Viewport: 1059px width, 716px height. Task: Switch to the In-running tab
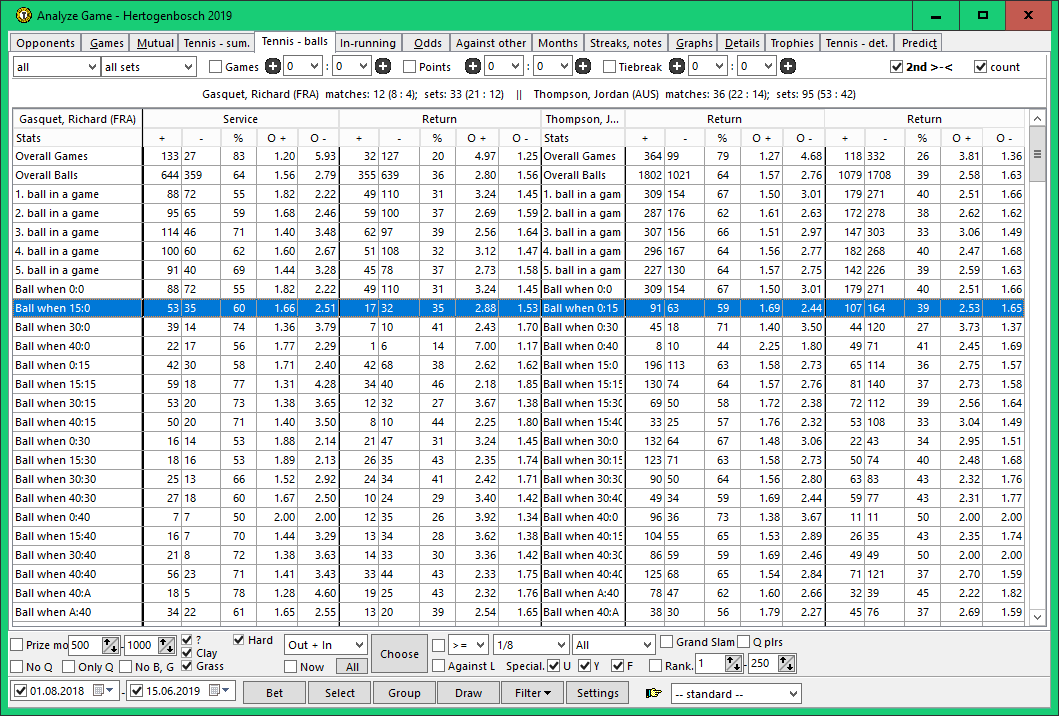(368, 43)
